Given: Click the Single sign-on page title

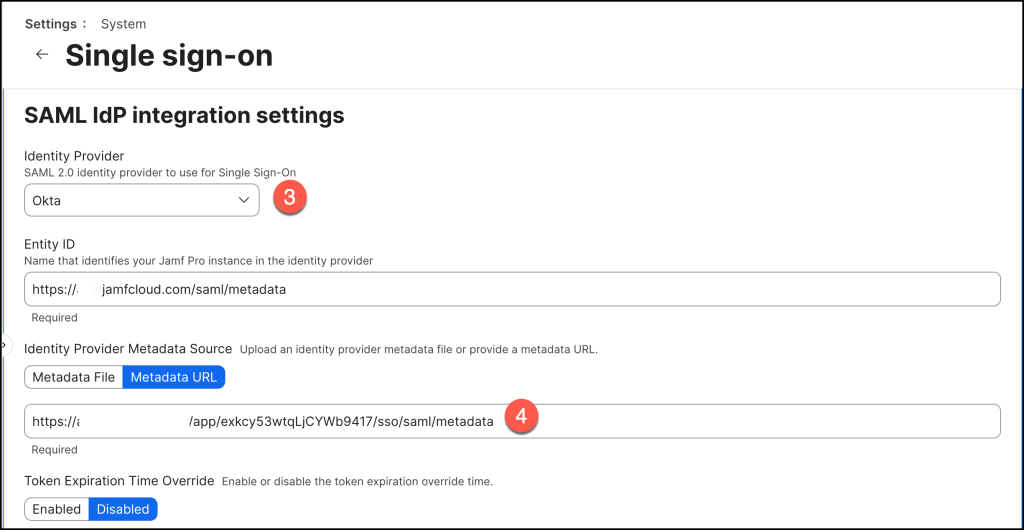Looking at the screenshot, I should click(169, 56).
